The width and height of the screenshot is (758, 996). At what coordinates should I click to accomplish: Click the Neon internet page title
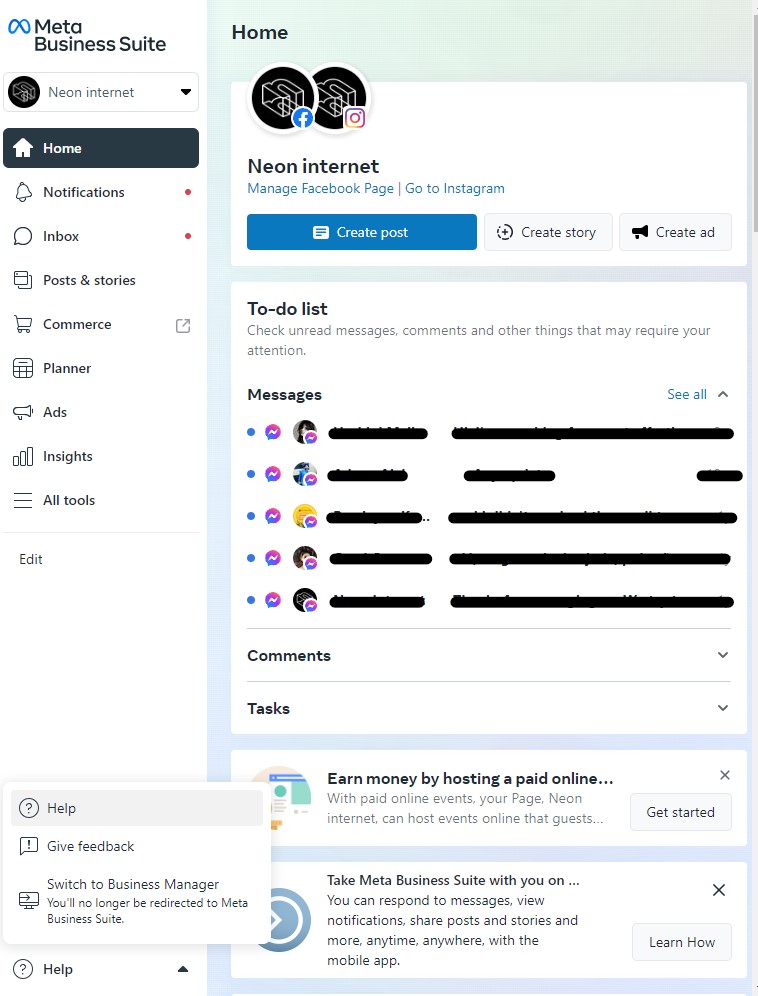313,166
